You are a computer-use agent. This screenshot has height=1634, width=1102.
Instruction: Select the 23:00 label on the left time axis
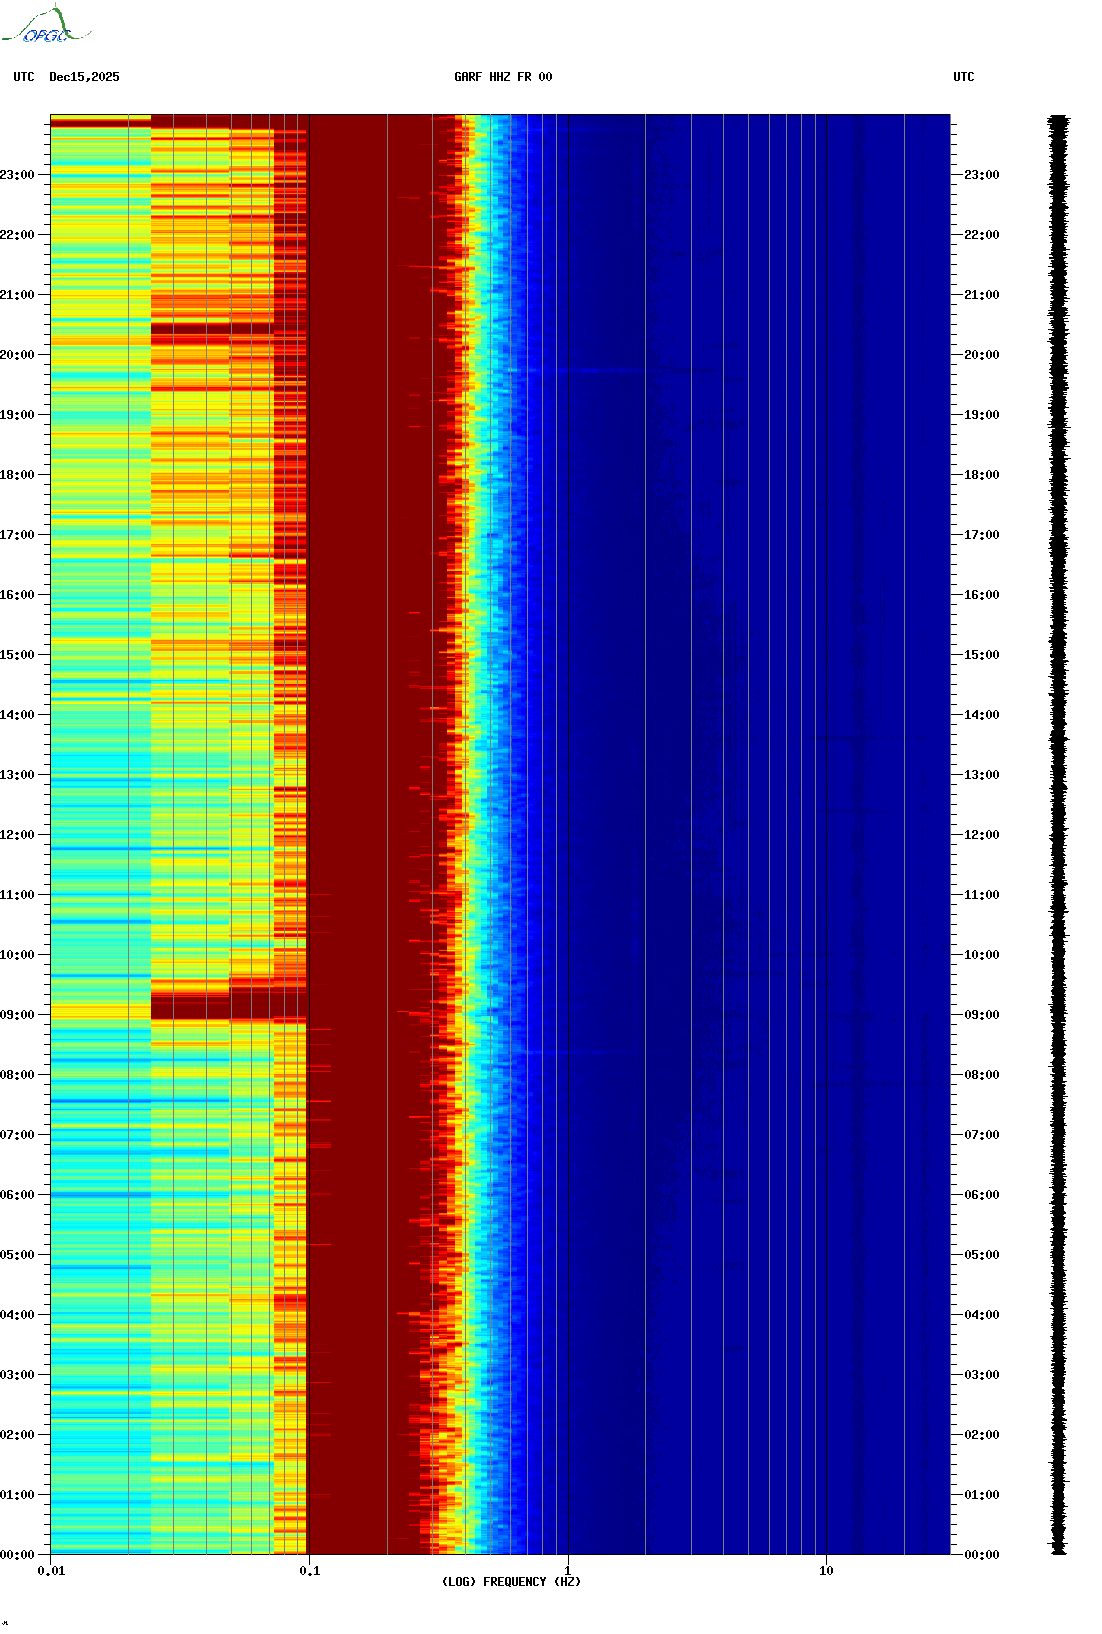[x=17, y=175]
